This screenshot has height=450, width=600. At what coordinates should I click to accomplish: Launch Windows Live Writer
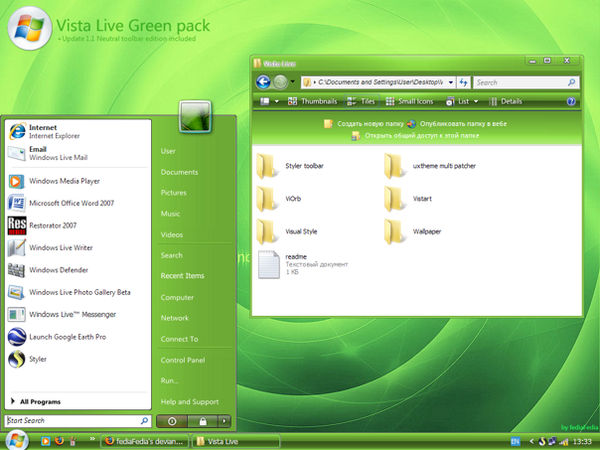point(78,248)
